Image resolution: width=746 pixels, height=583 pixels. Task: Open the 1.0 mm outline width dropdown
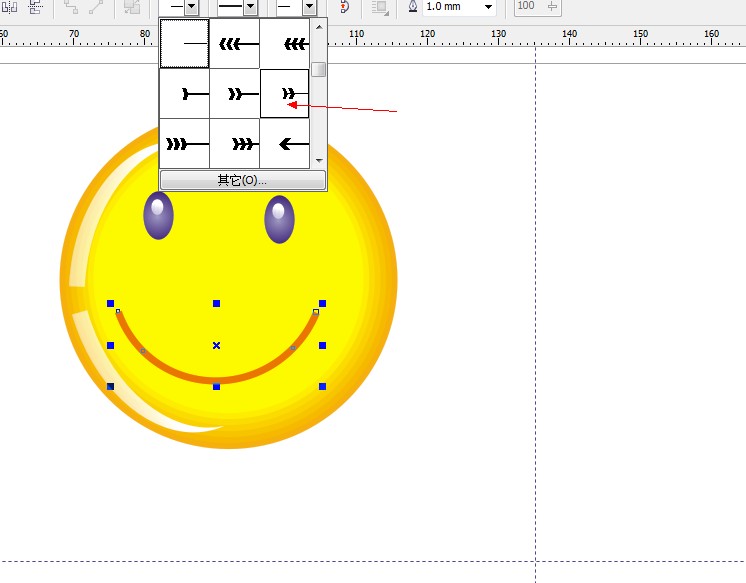[x=488, y=7]
